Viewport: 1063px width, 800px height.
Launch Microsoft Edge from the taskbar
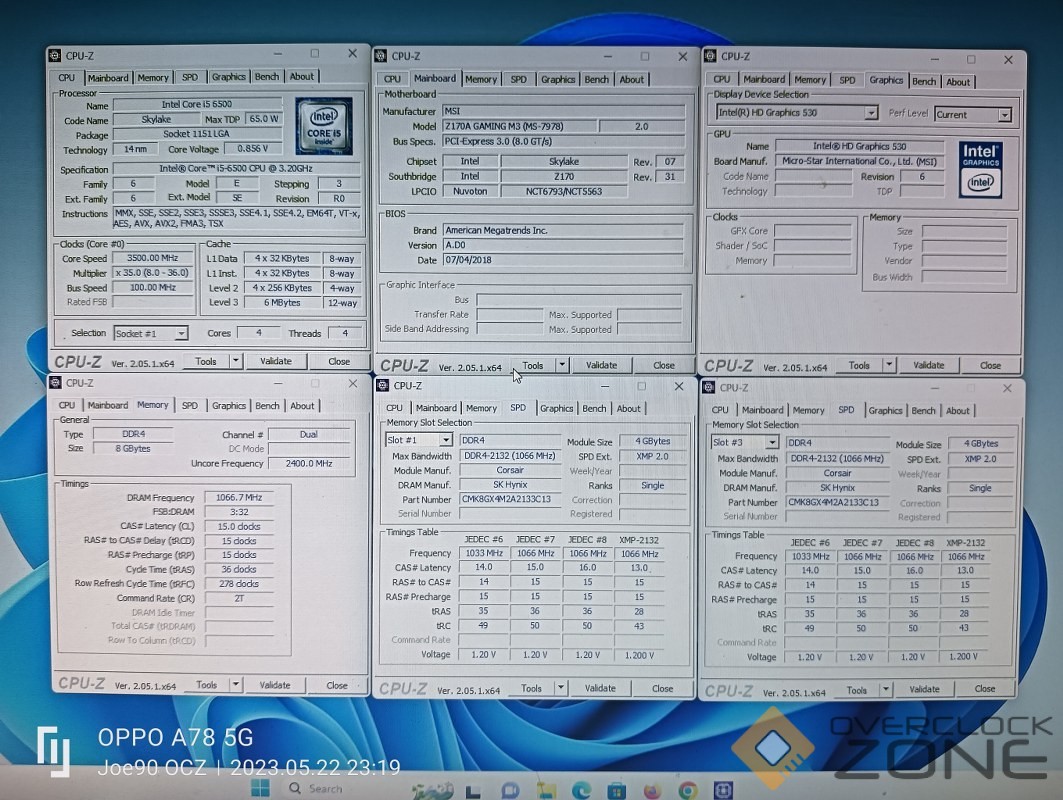pyautogui.click(x=581, y=790)
